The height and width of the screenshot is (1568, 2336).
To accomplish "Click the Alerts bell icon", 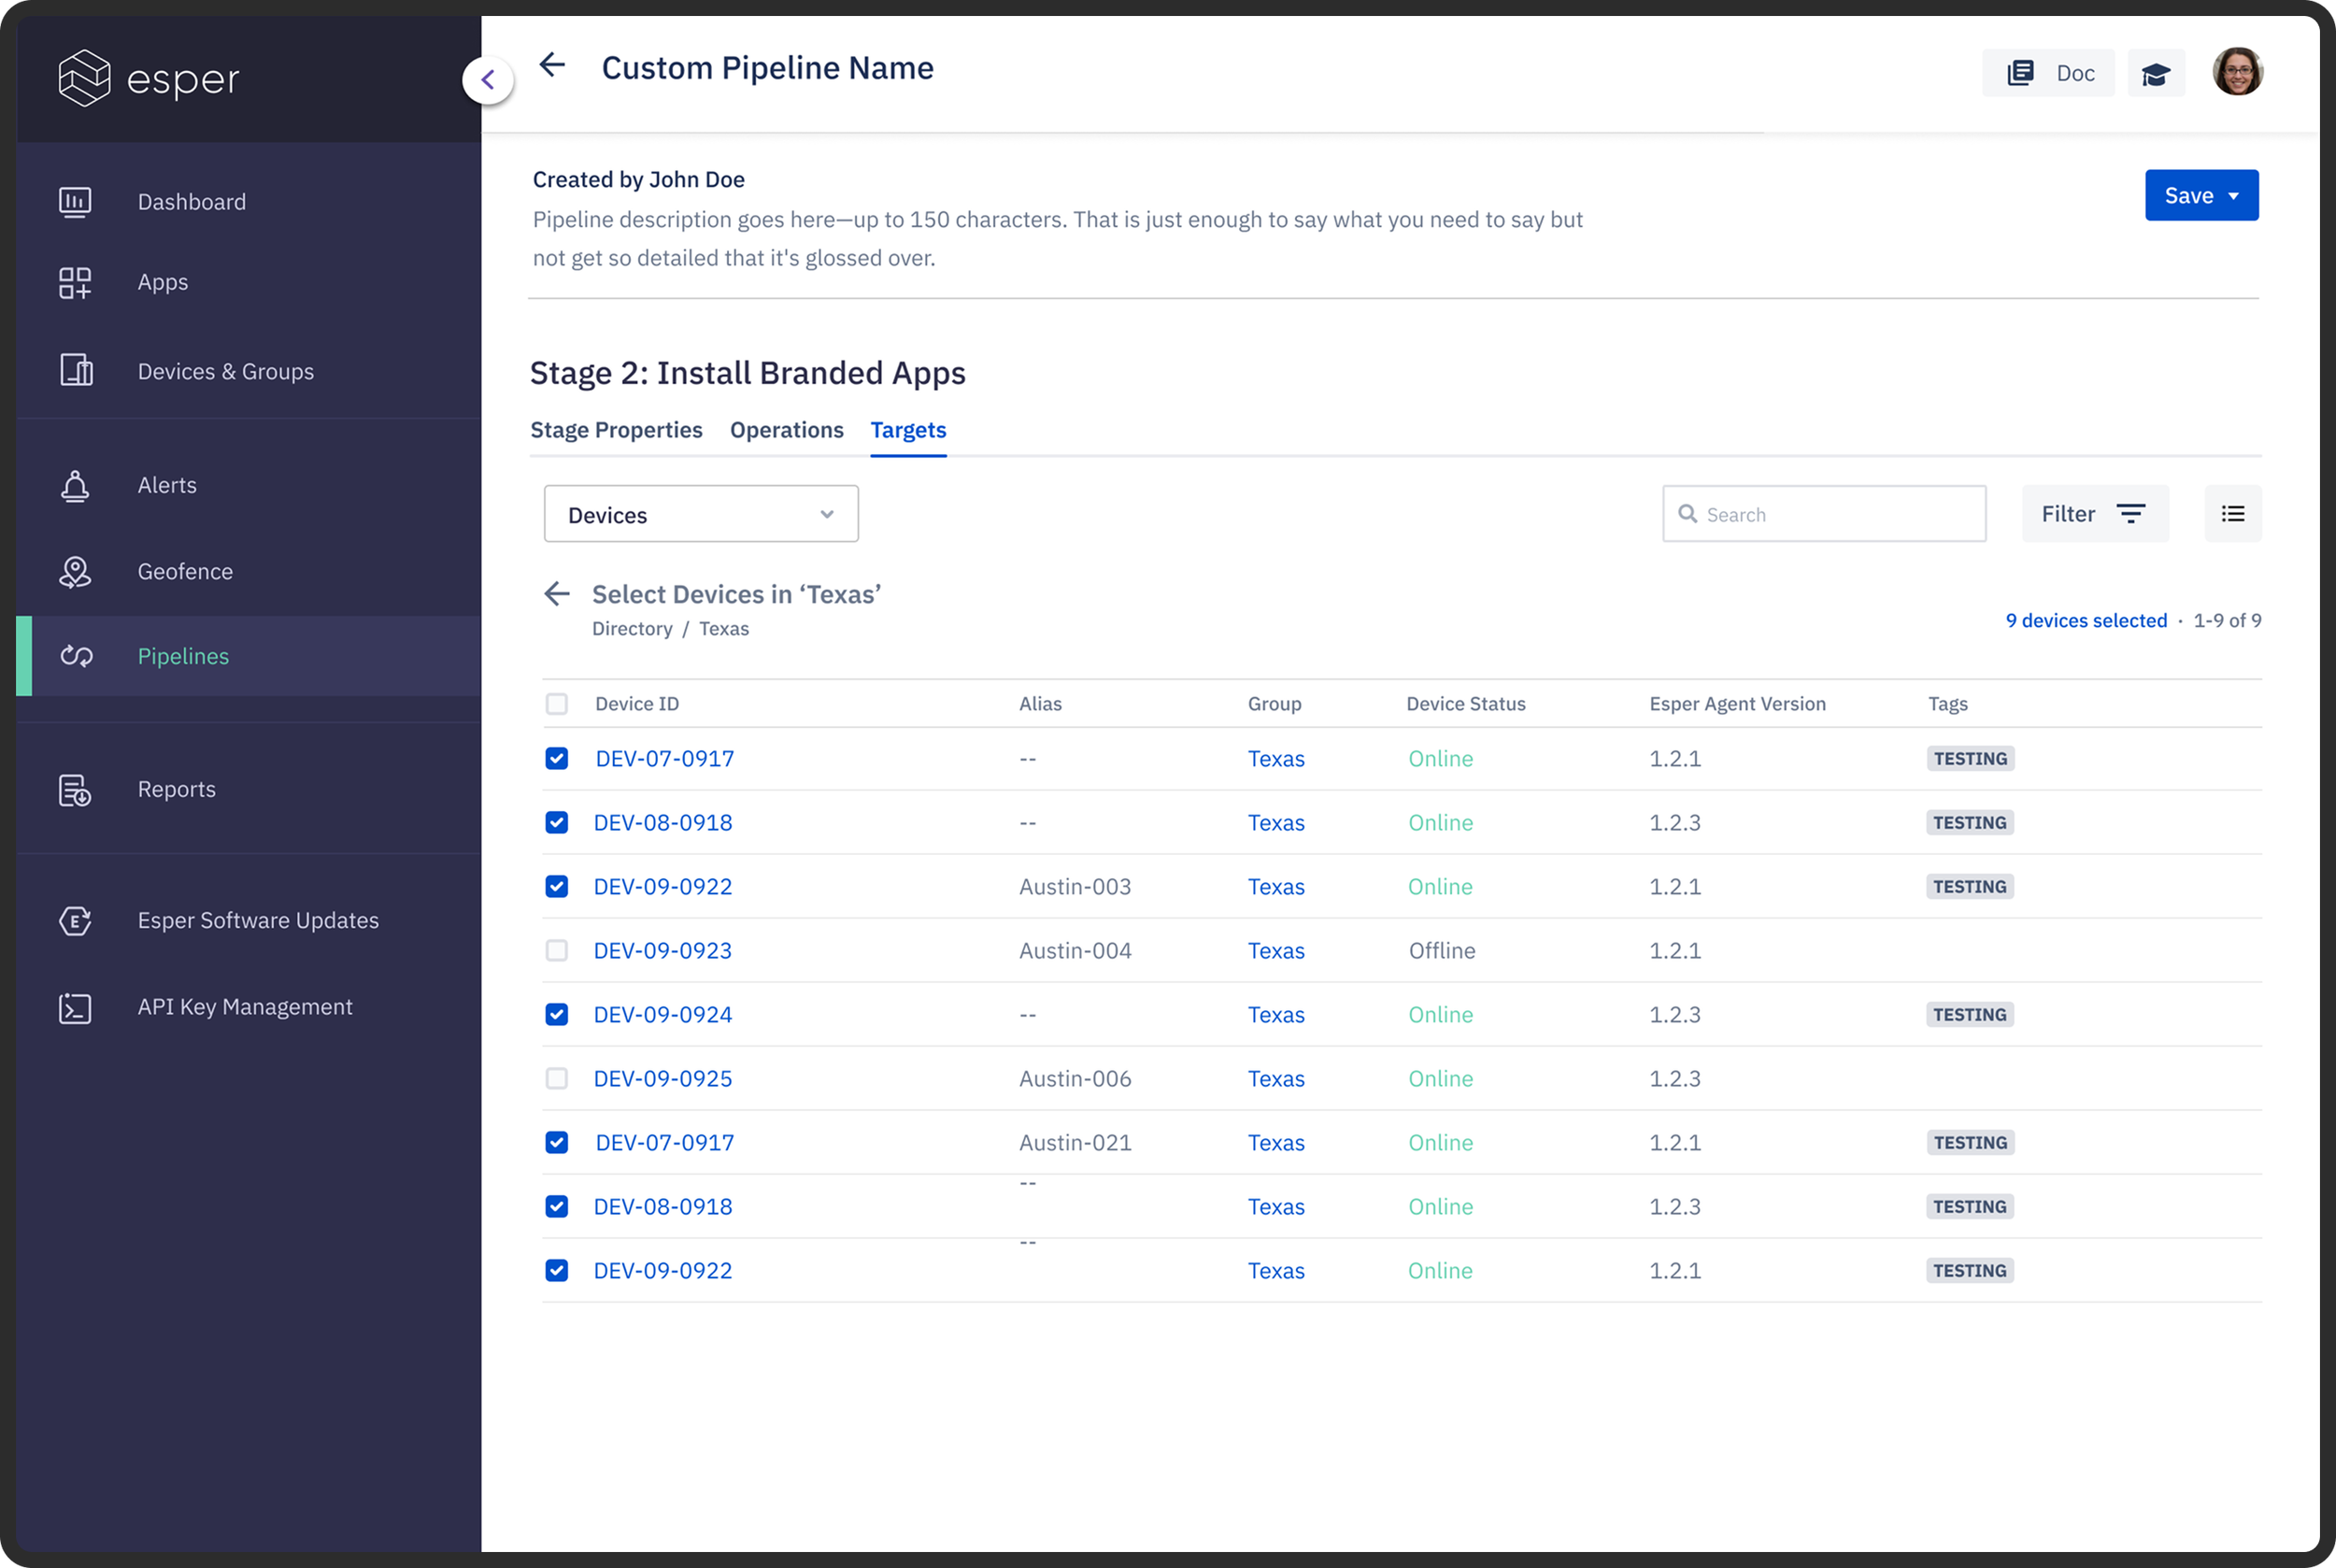I will [75, 486].
